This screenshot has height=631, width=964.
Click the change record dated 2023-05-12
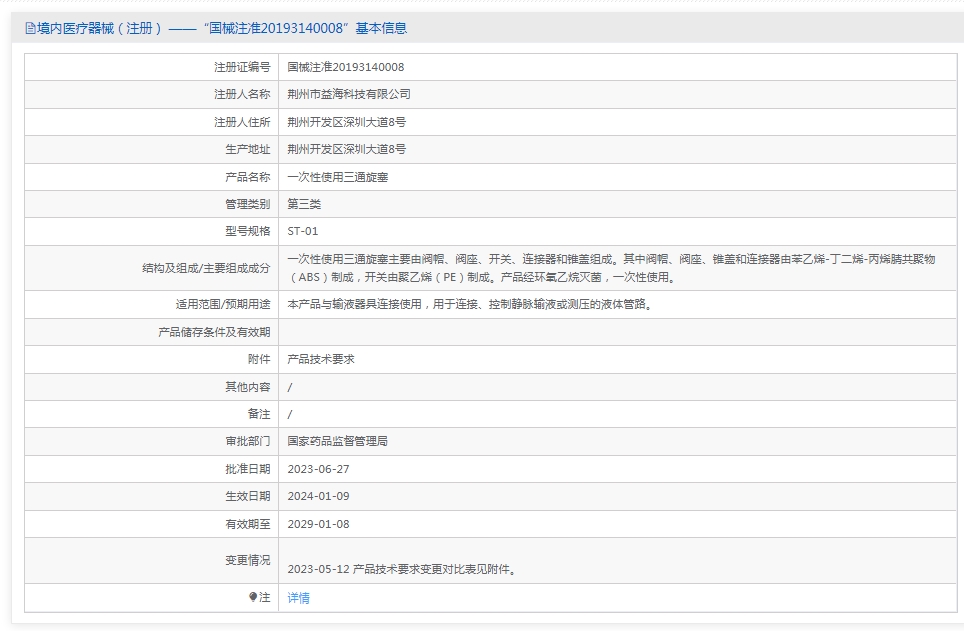(x=400, y=569)
